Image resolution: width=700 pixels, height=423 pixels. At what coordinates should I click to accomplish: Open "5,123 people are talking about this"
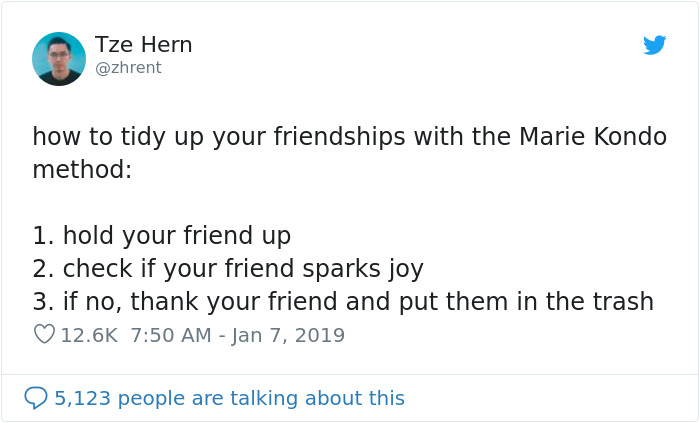[229, 398]
